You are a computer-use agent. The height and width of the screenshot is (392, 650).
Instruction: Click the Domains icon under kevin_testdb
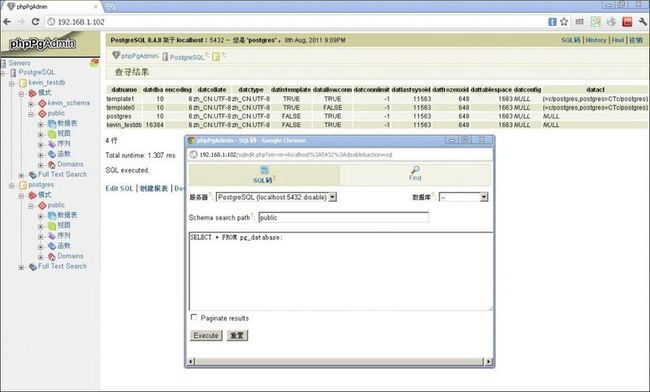pyautogui.click(x=52, y=165)
